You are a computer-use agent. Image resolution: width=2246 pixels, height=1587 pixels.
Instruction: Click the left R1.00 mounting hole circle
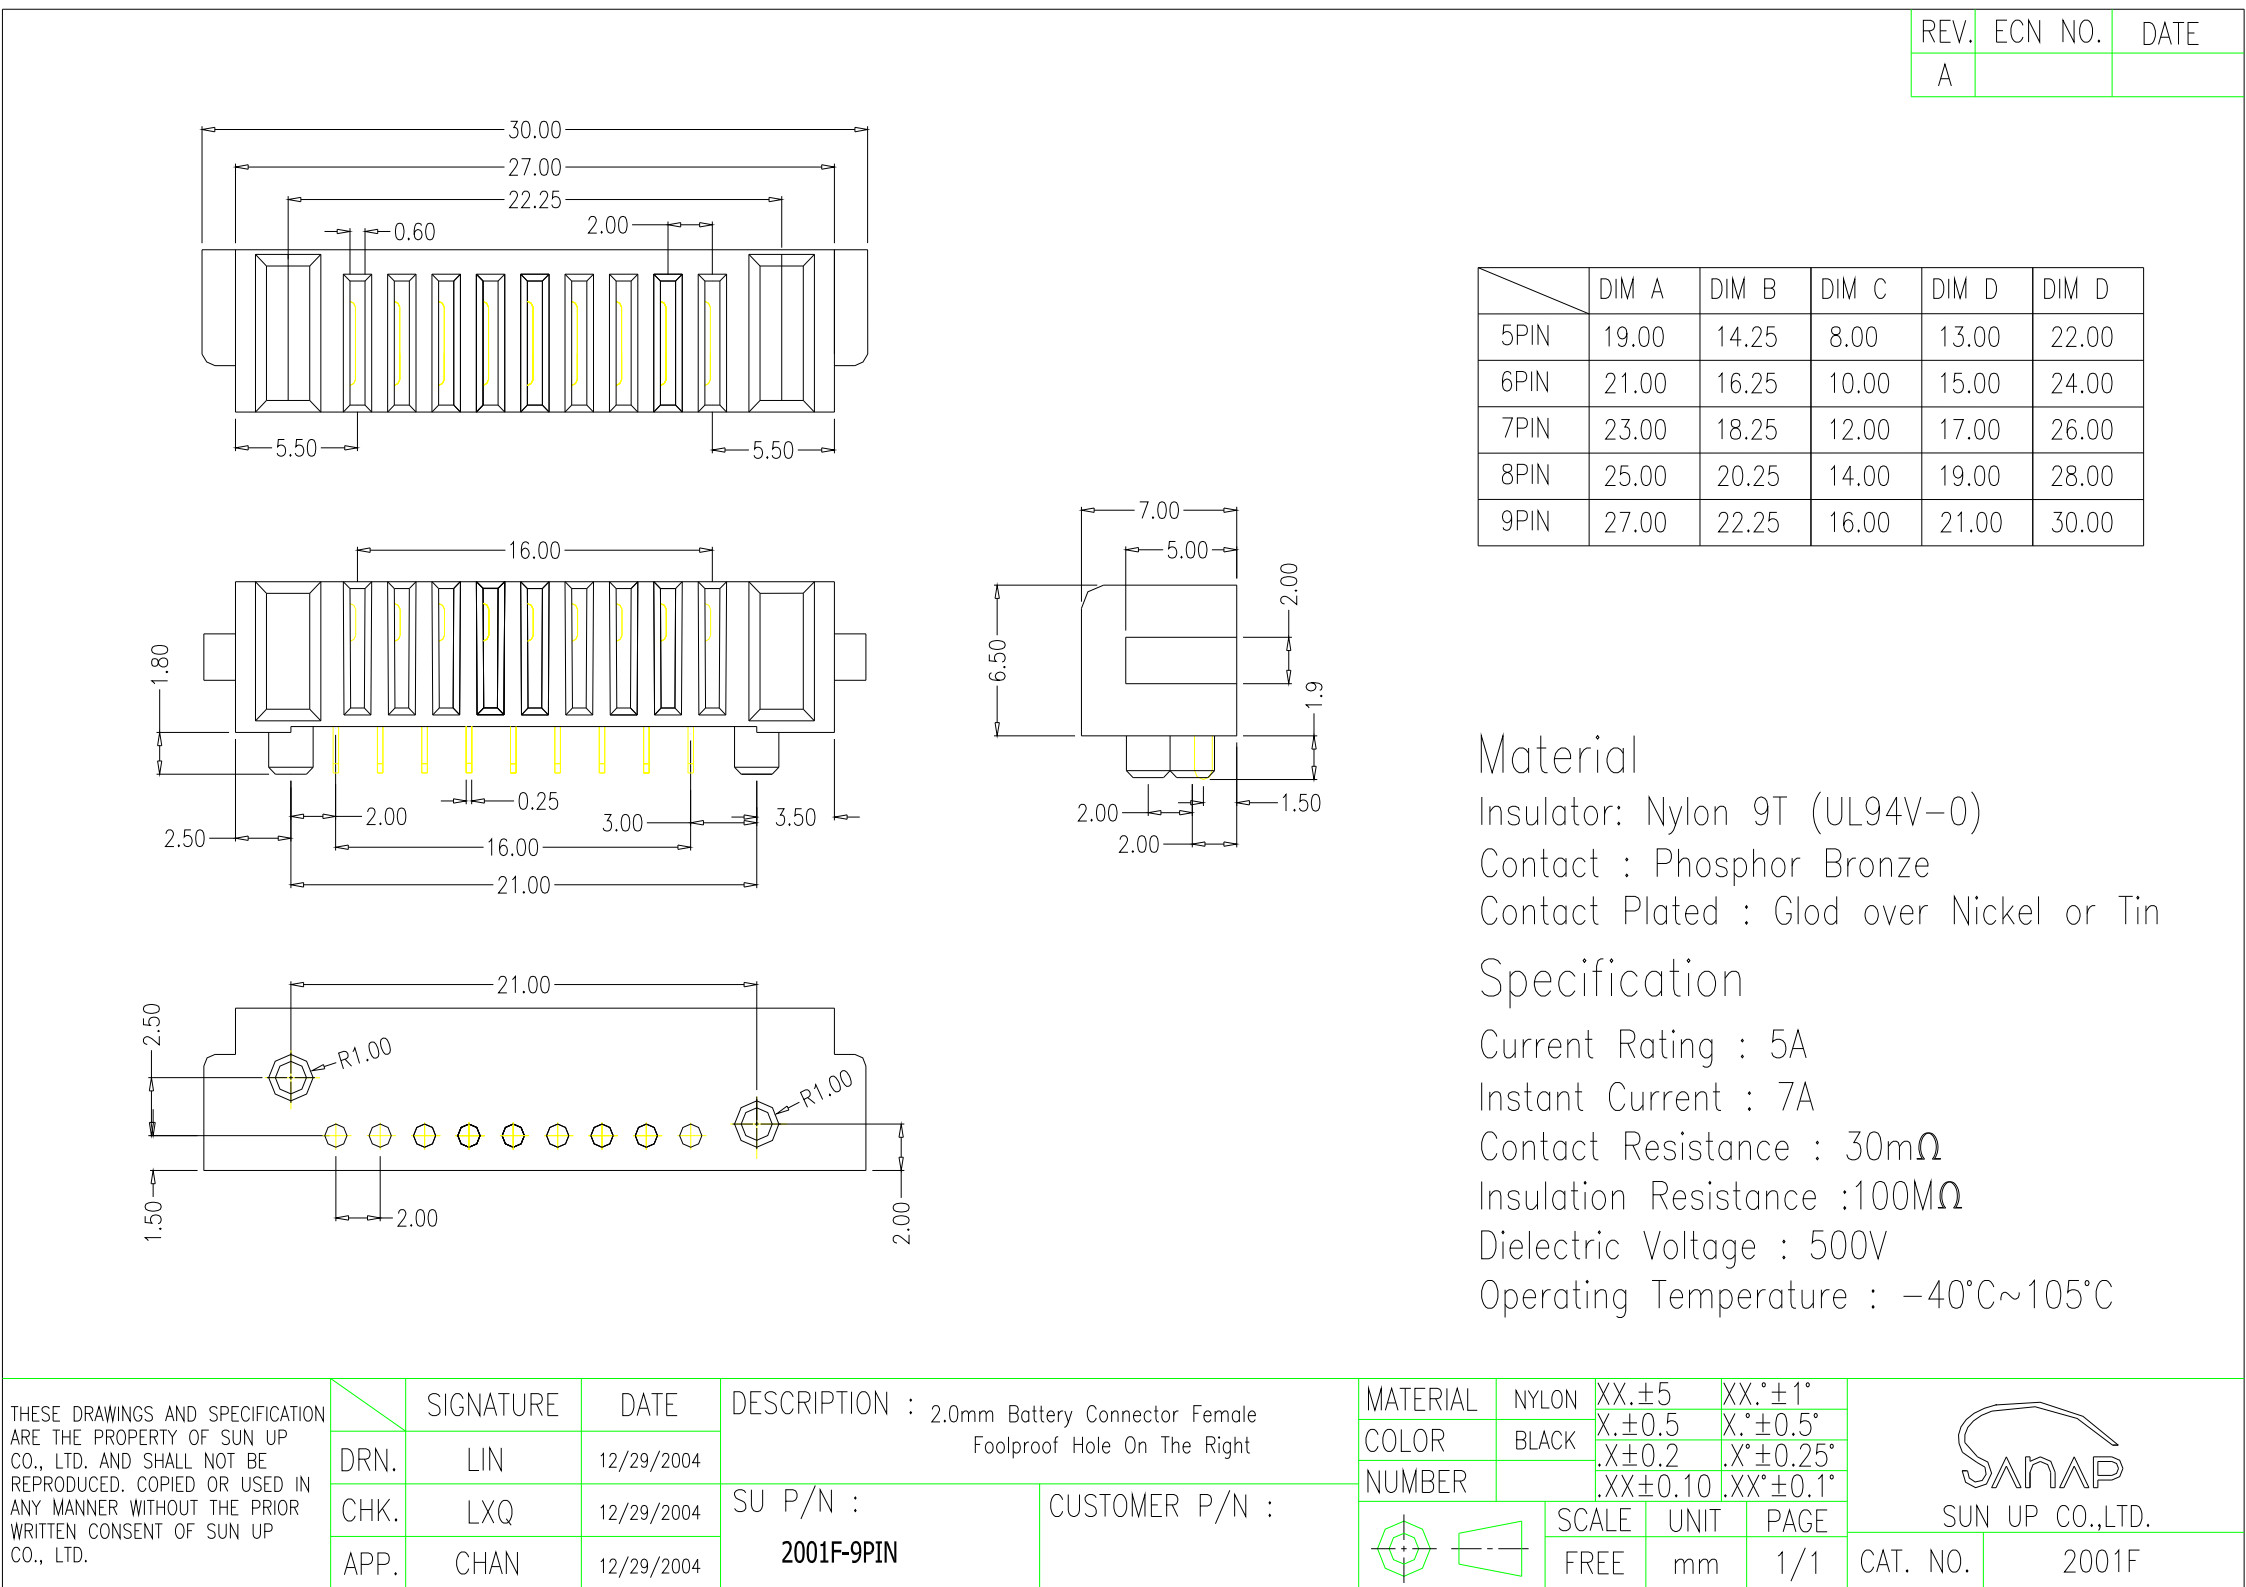point(291,1078)
